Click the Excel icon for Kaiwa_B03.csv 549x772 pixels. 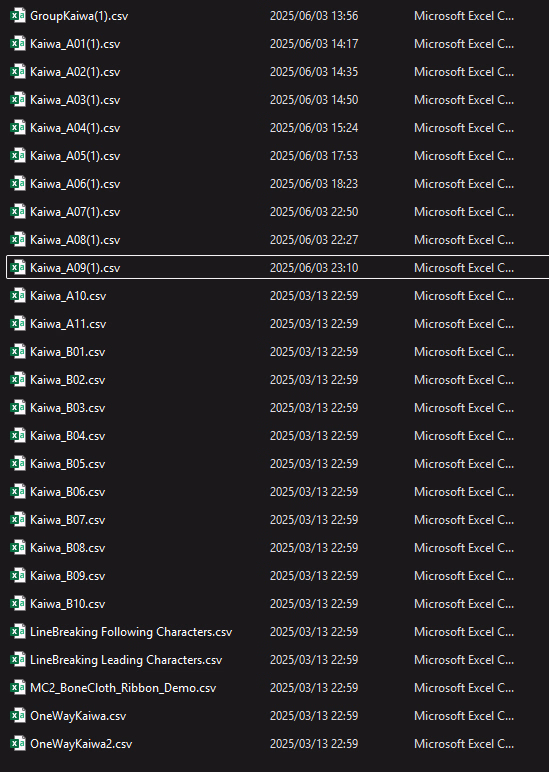click(x=18, y=408)
